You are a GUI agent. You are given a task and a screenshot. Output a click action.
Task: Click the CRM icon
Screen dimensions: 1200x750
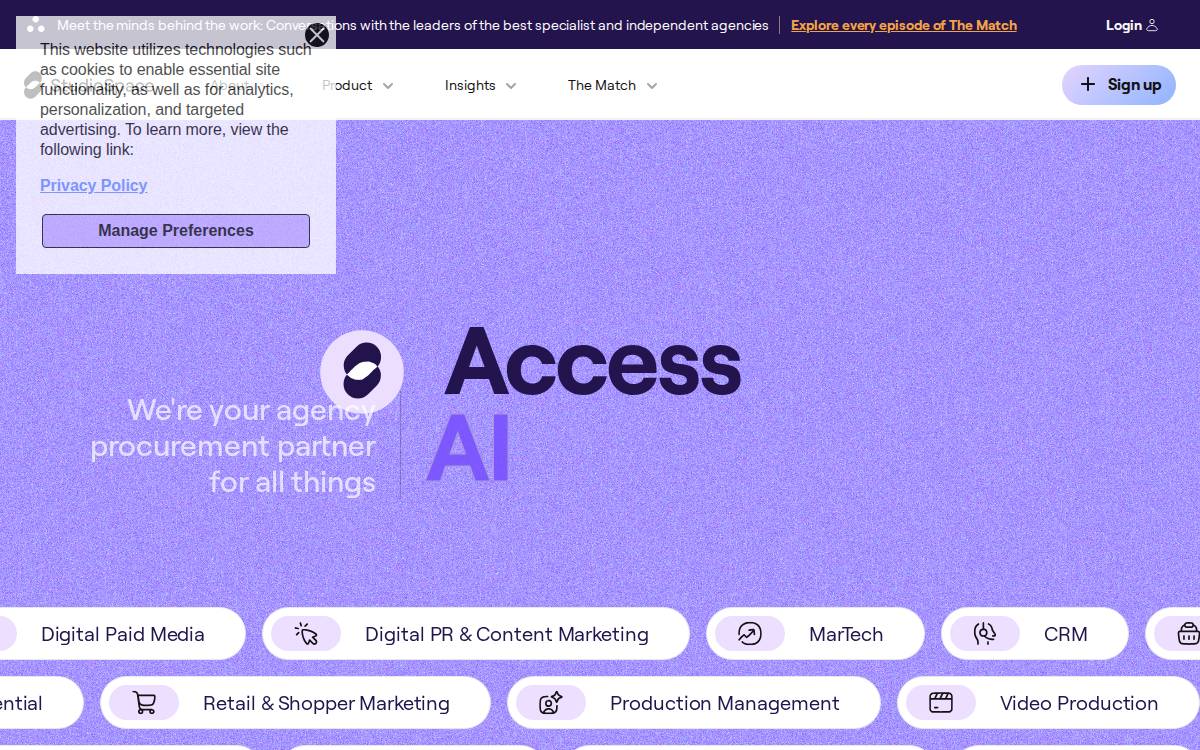tap(985, 634)
